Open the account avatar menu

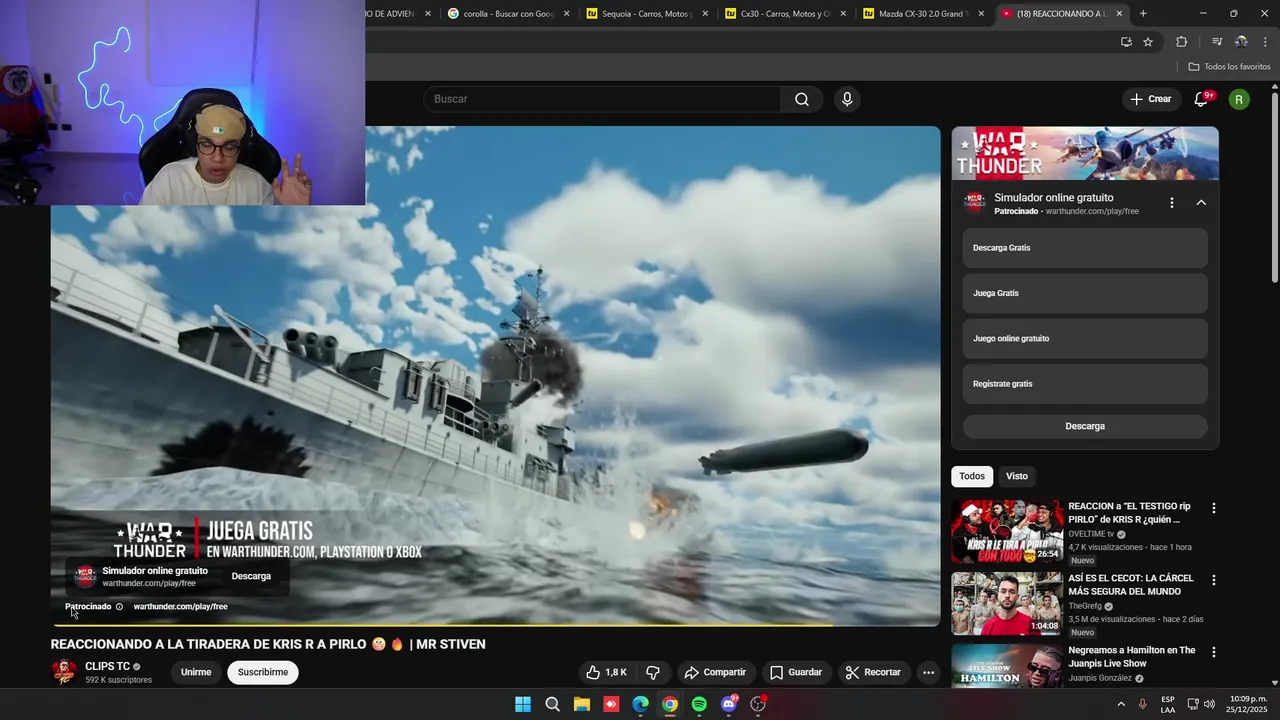[x=1239, y=99]
